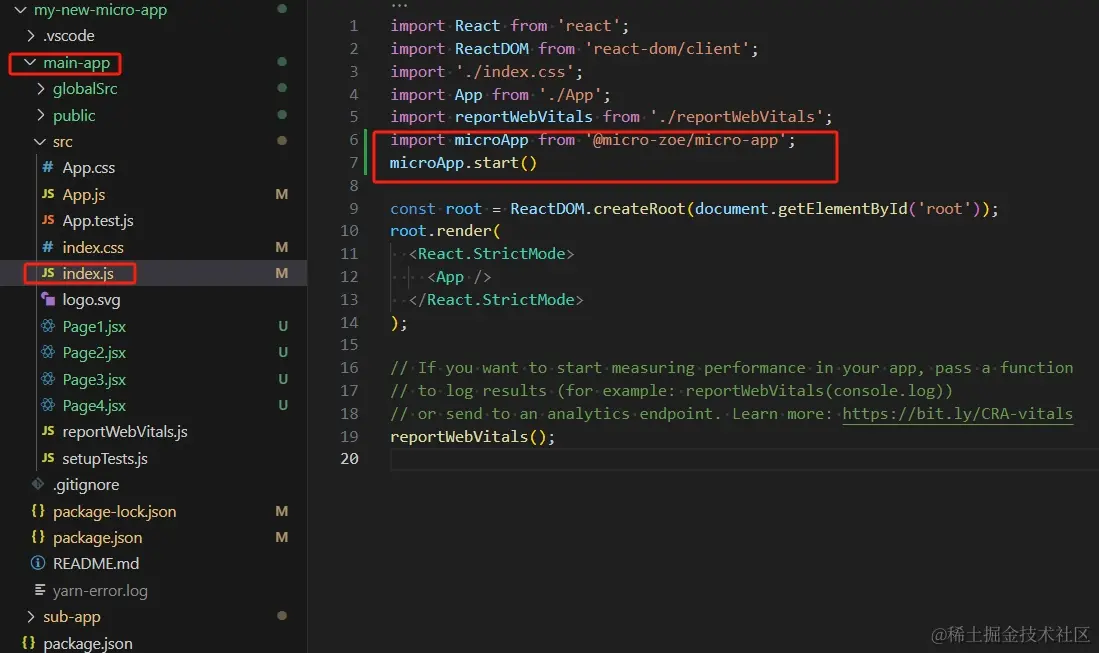
Task: Click the U status badge beside Page1.jsx
Action: [x=283, y=326]
